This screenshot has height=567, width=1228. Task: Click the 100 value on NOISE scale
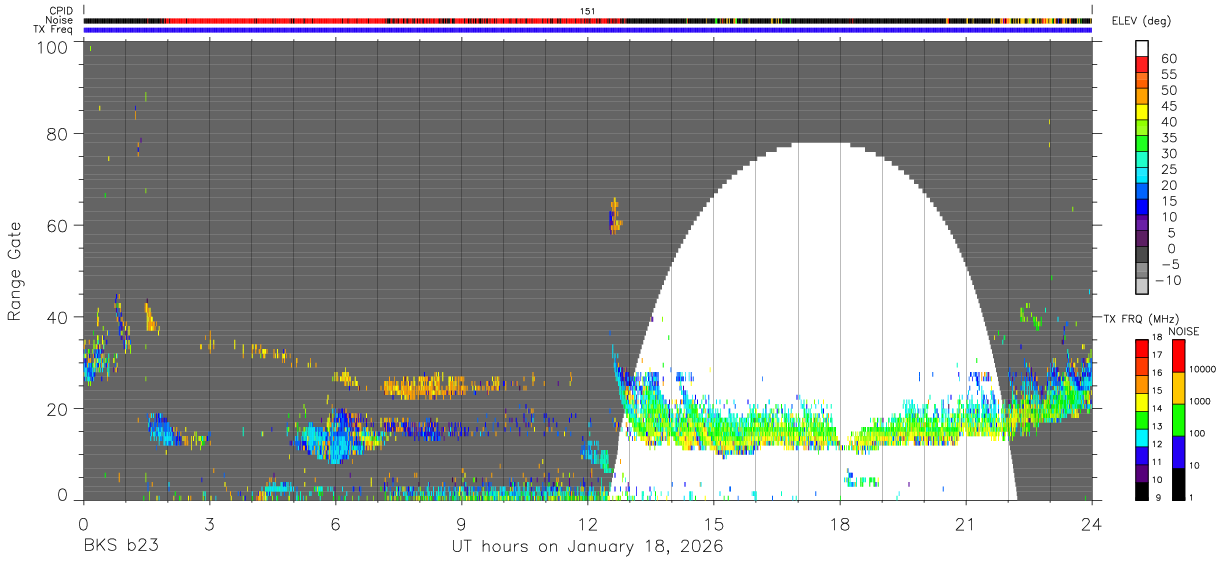pyautogui.click(x=1196, y=433)
